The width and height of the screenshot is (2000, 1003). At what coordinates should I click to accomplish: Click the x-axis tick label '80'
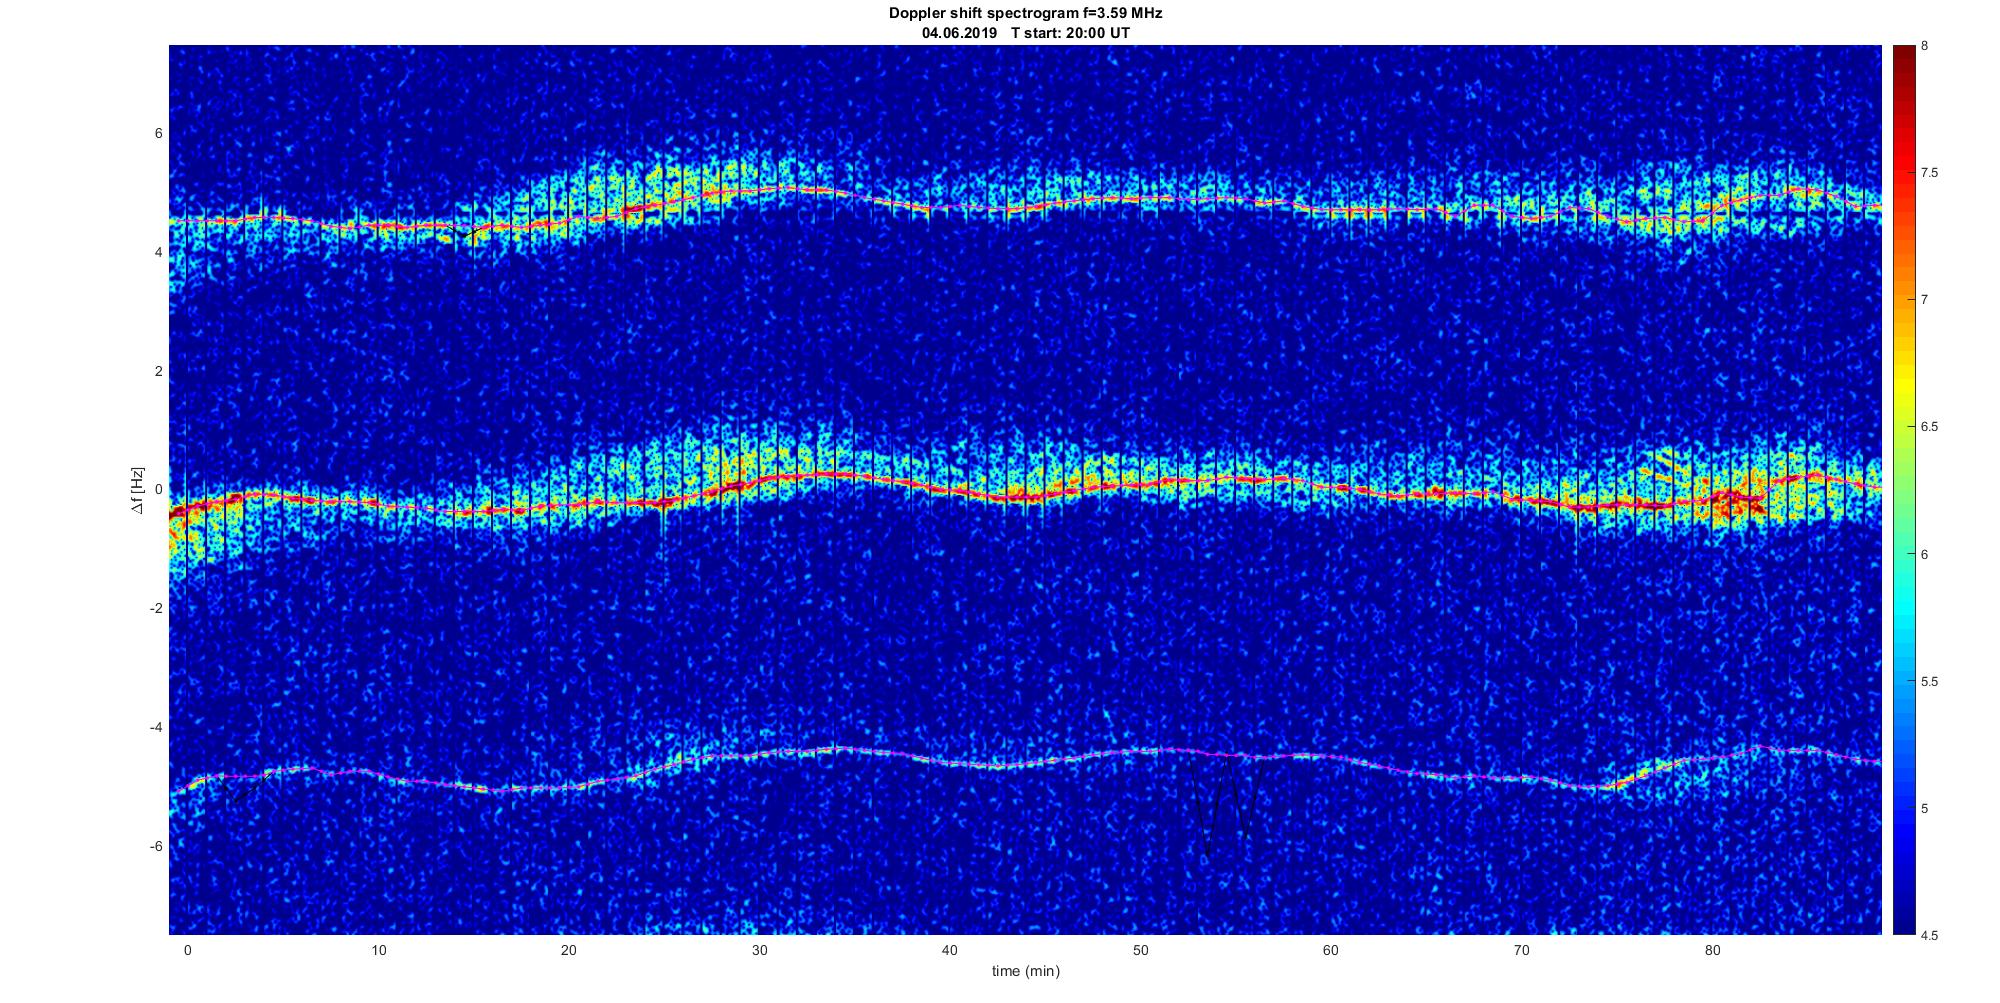(1712, 950)
